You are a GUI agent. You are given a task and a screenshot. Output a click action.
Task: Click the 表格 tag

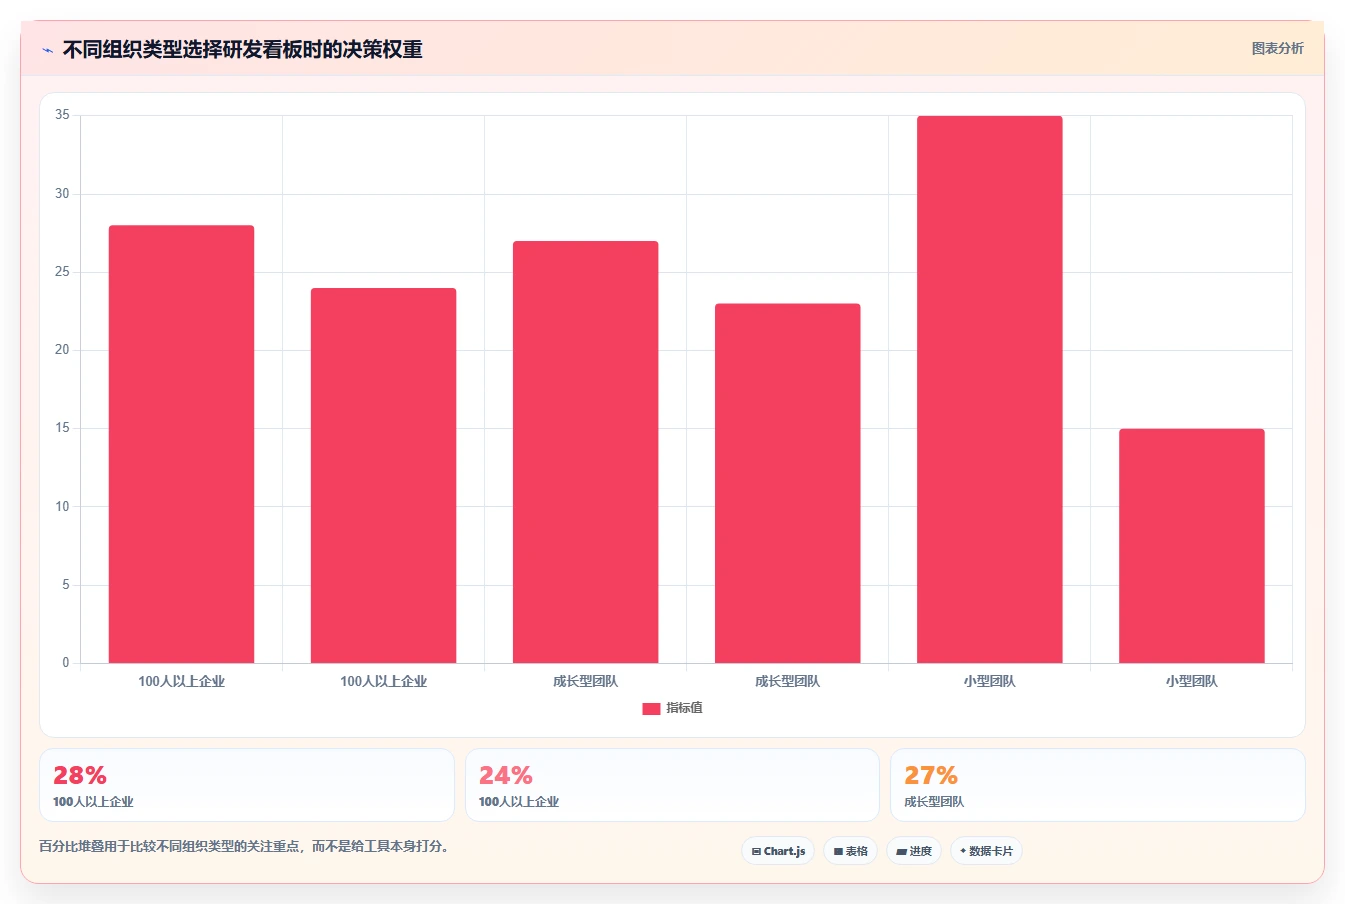coord(850,851)
